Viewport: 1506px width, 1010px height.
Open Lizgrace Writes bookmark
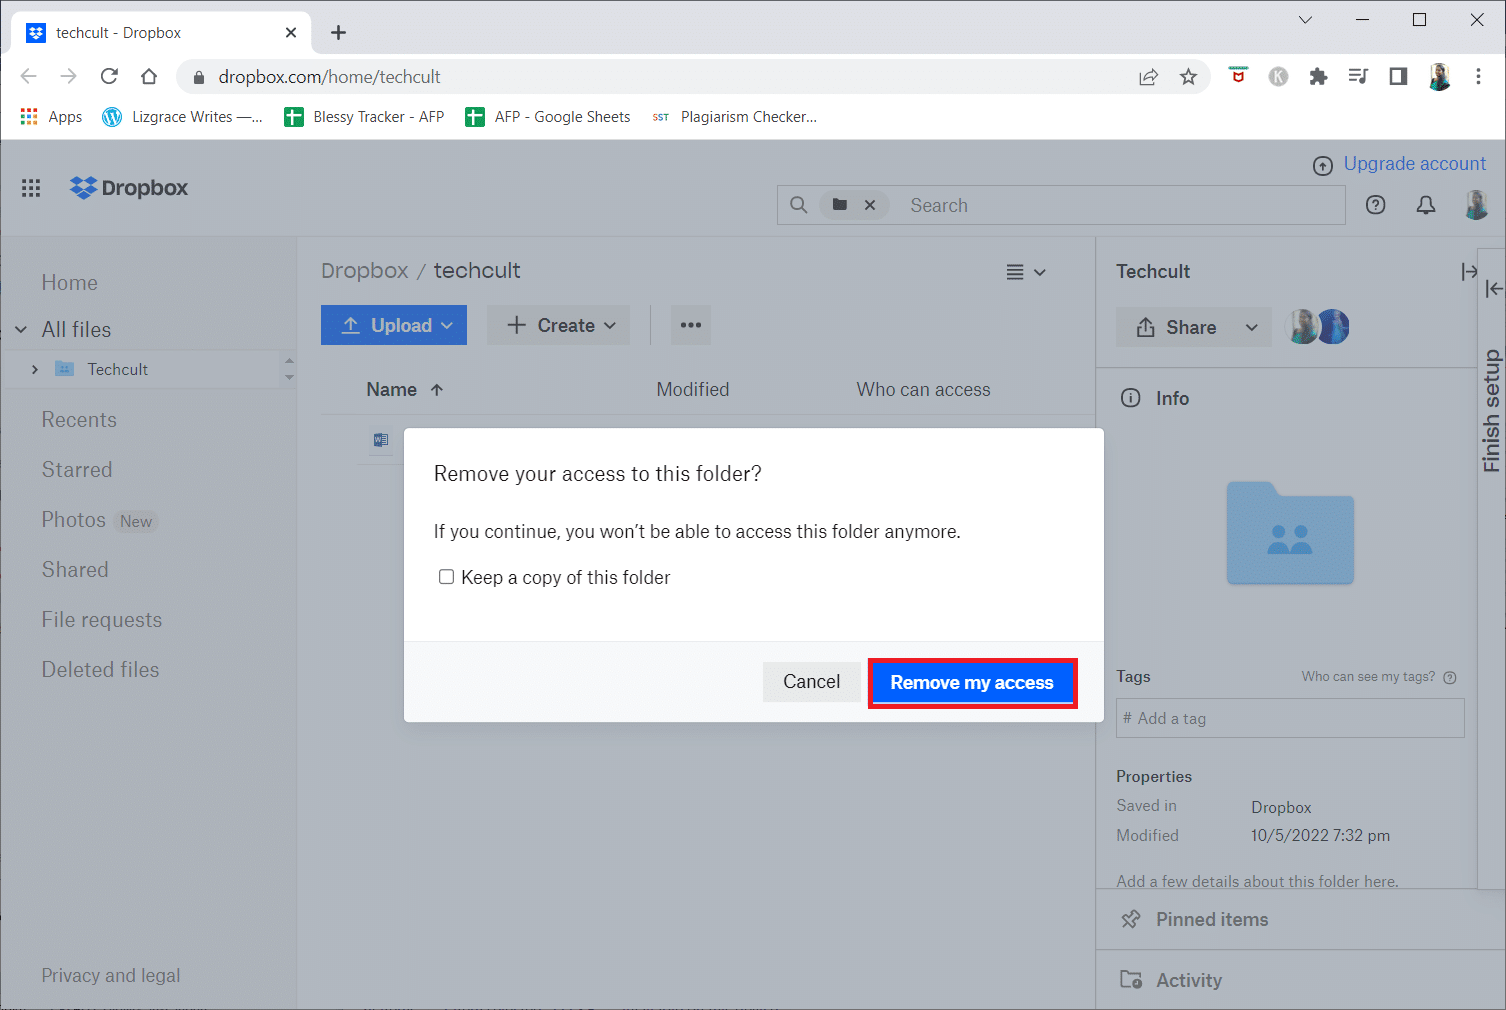[x=182, y=117]
